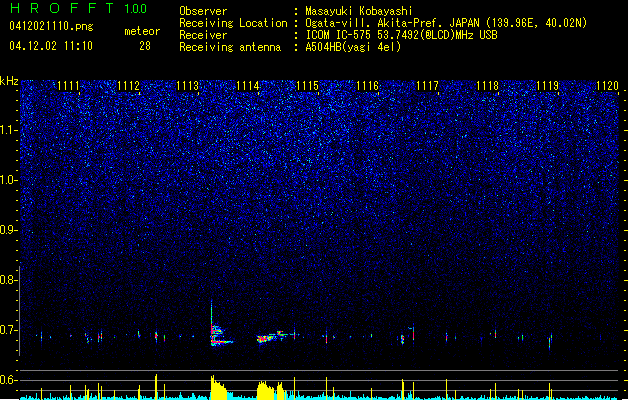Click time marker 1120
Viewport: 629px width, 400px height.
[607, 86]
